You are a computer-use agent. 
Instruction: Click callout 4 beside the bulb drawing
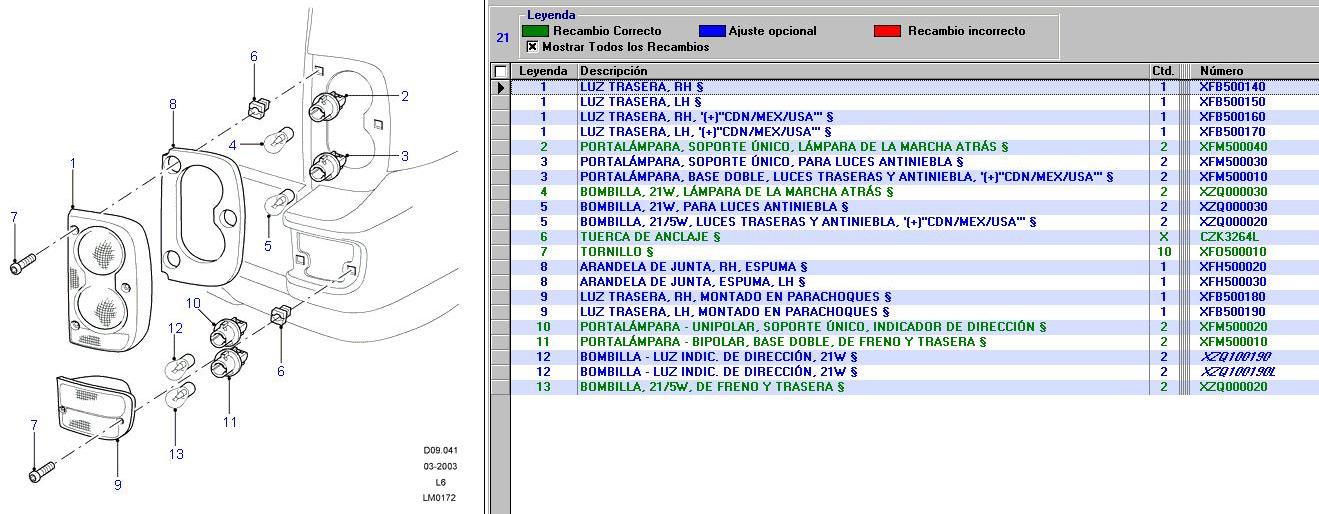(232, 145)
